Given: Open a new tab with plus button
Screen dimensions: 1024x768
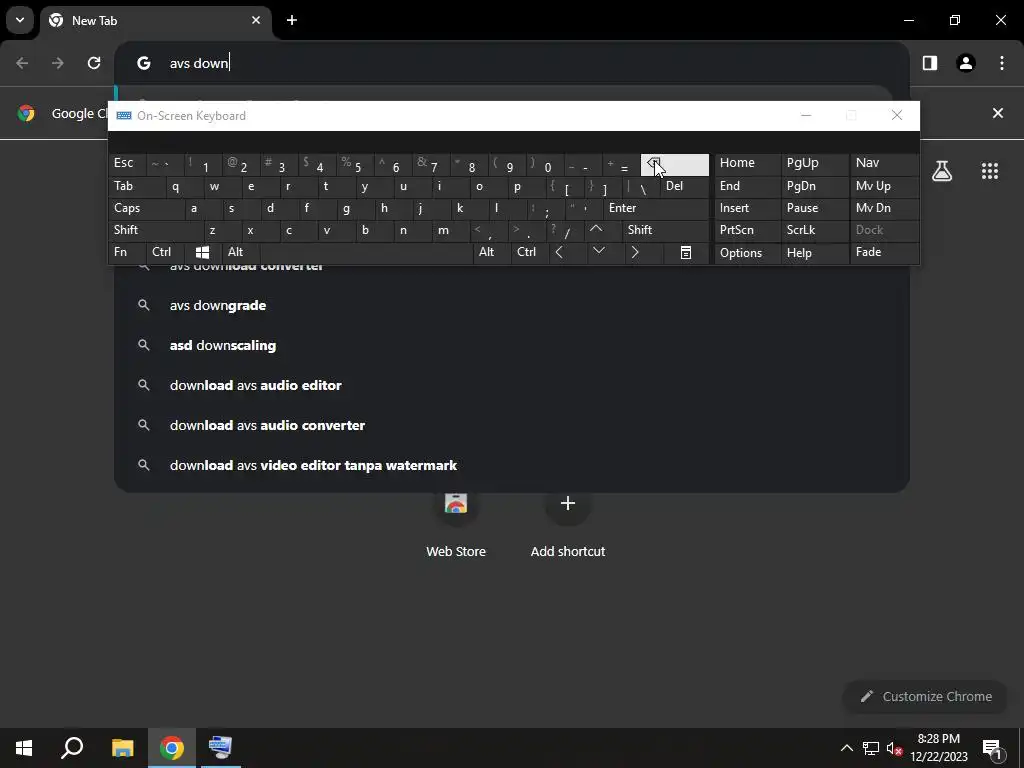Looking at the screenshot, I should (292, 20).
